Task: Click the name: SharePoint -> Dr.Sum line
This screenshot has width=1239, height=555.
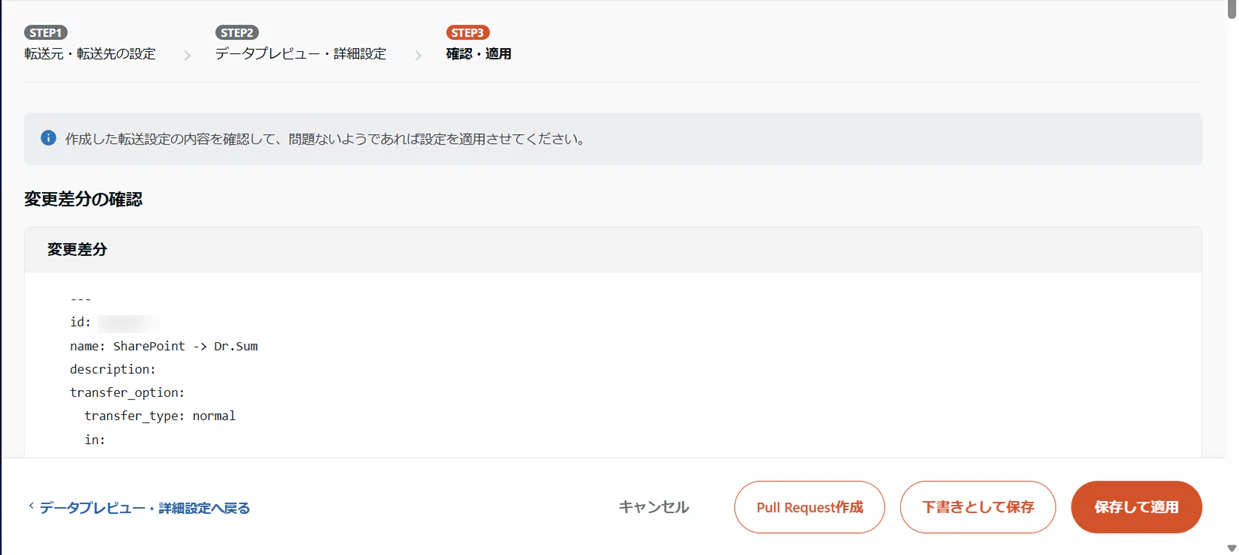Action: (x=164, y=346)
